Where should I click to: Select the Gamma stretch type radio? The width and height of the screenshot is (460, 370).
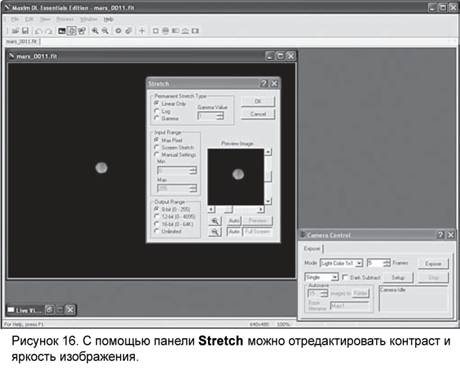[156, 118]
